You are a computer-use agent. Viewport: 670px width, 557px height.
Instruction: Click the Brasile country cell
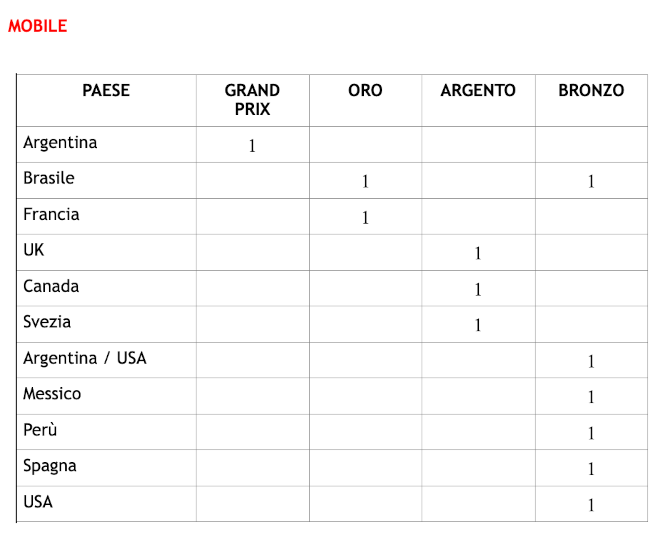(106, 181)
